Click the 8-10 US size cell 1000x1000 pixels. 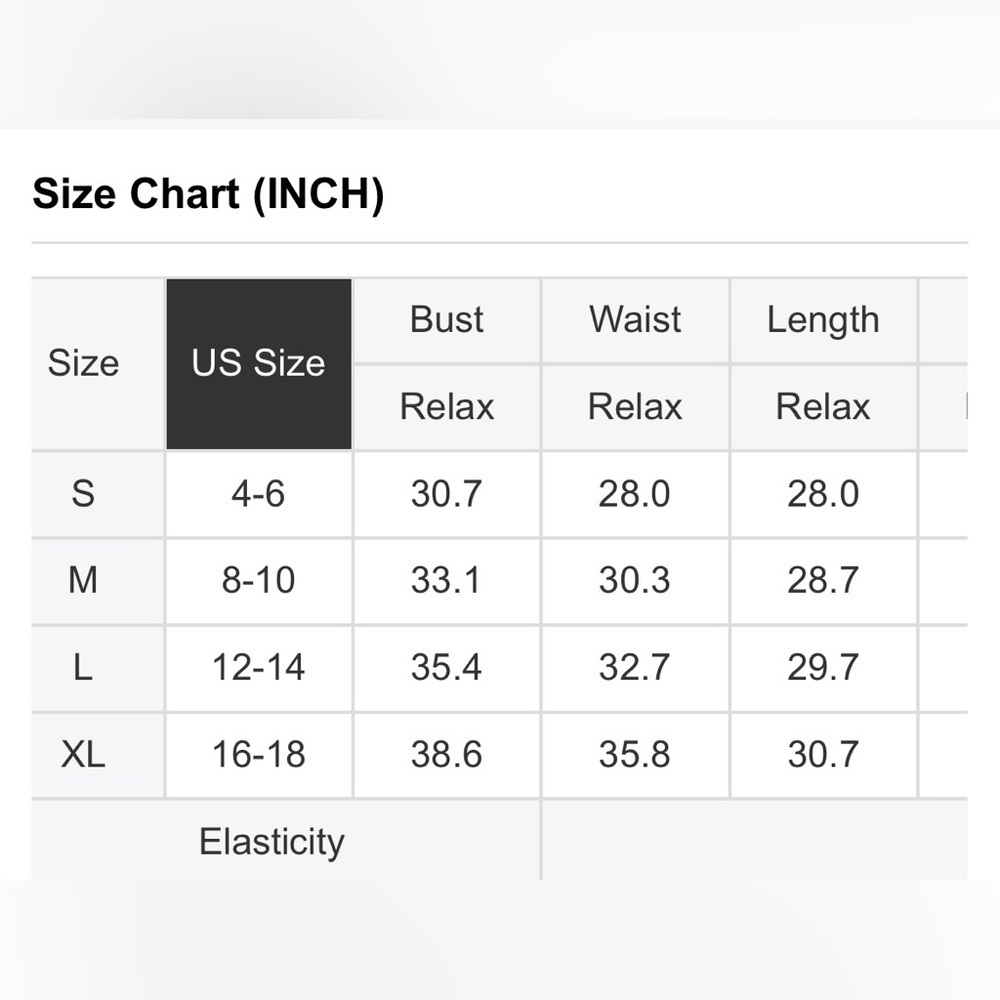(x=259, y=581)
